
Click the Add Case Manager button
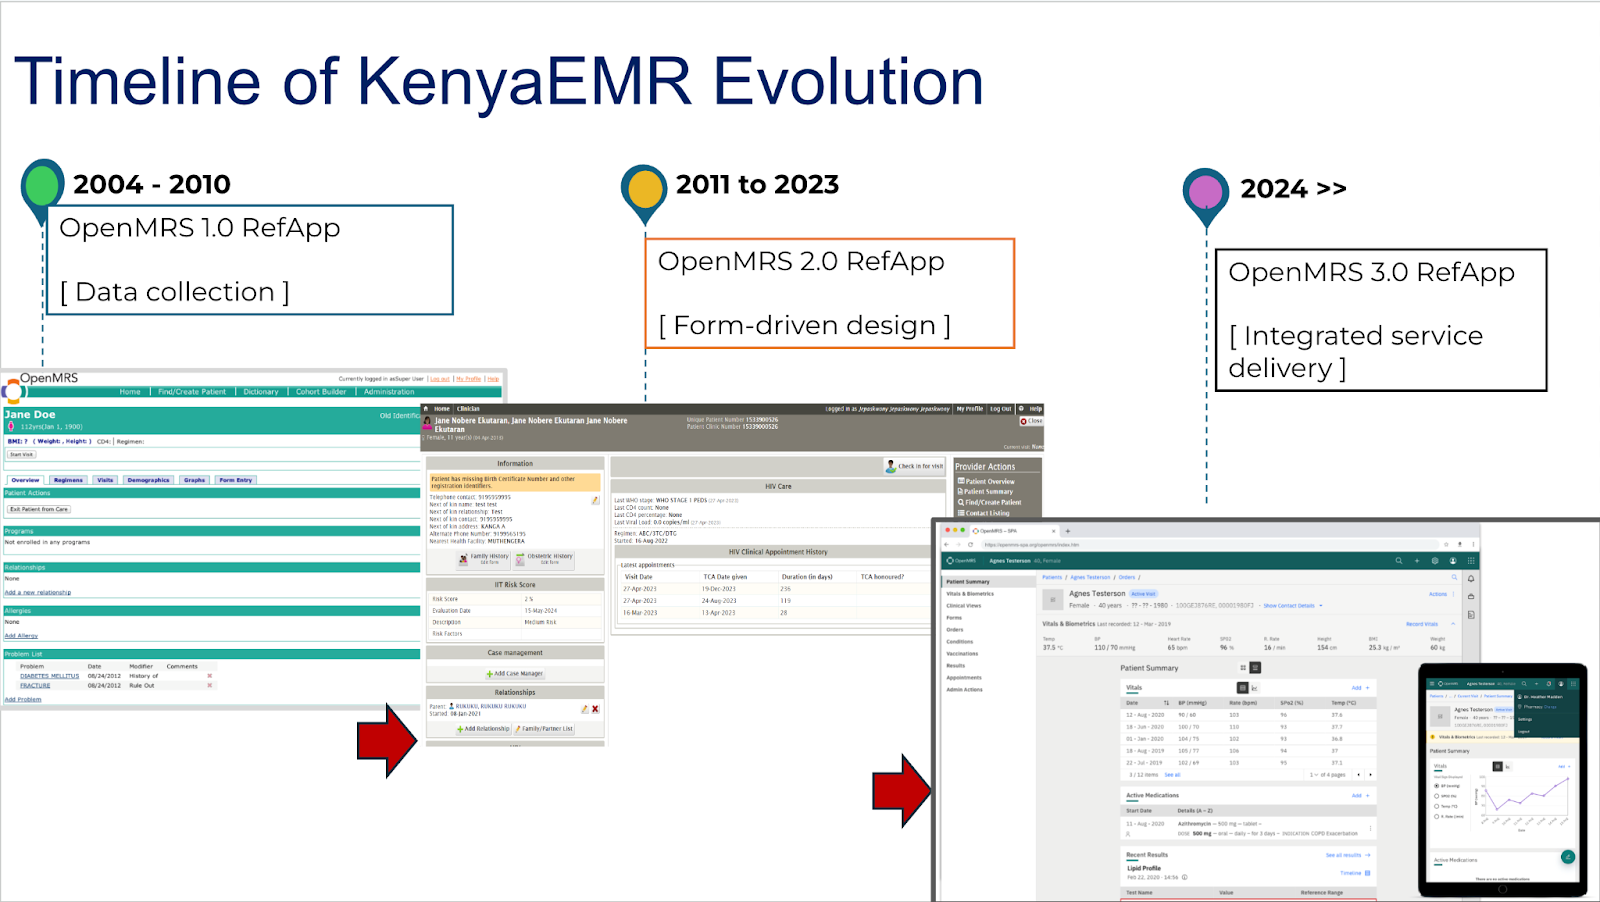click(x=515, y=674)
